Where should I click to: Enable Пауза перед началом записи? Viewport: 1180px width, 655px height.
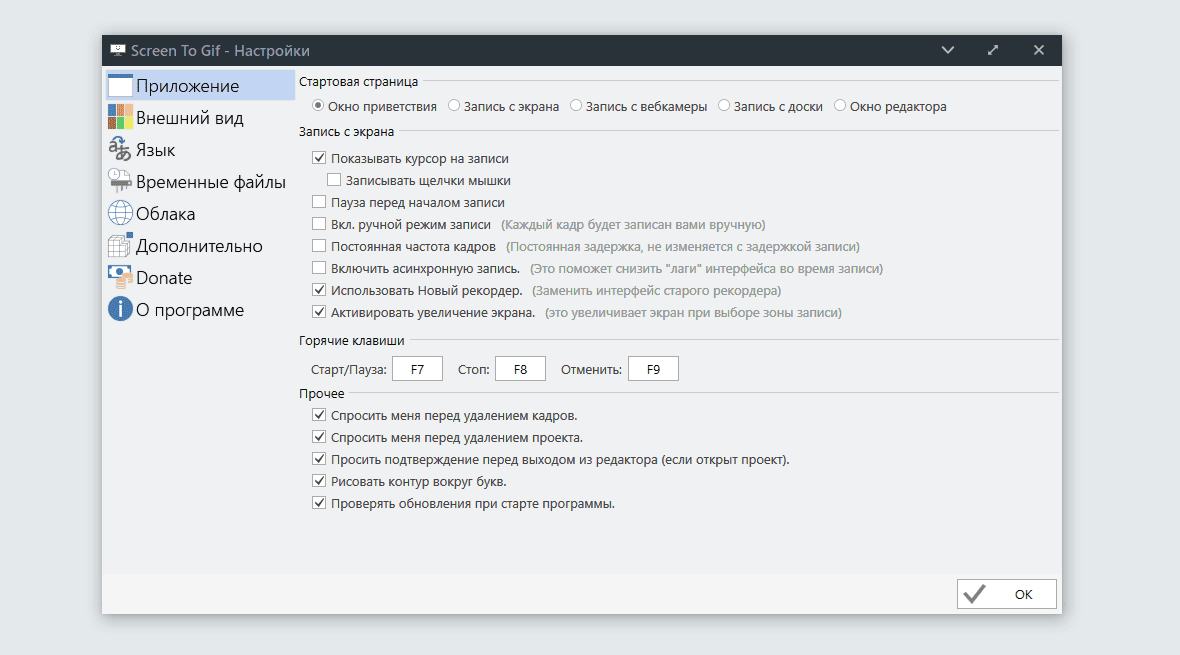coord(320,202)
